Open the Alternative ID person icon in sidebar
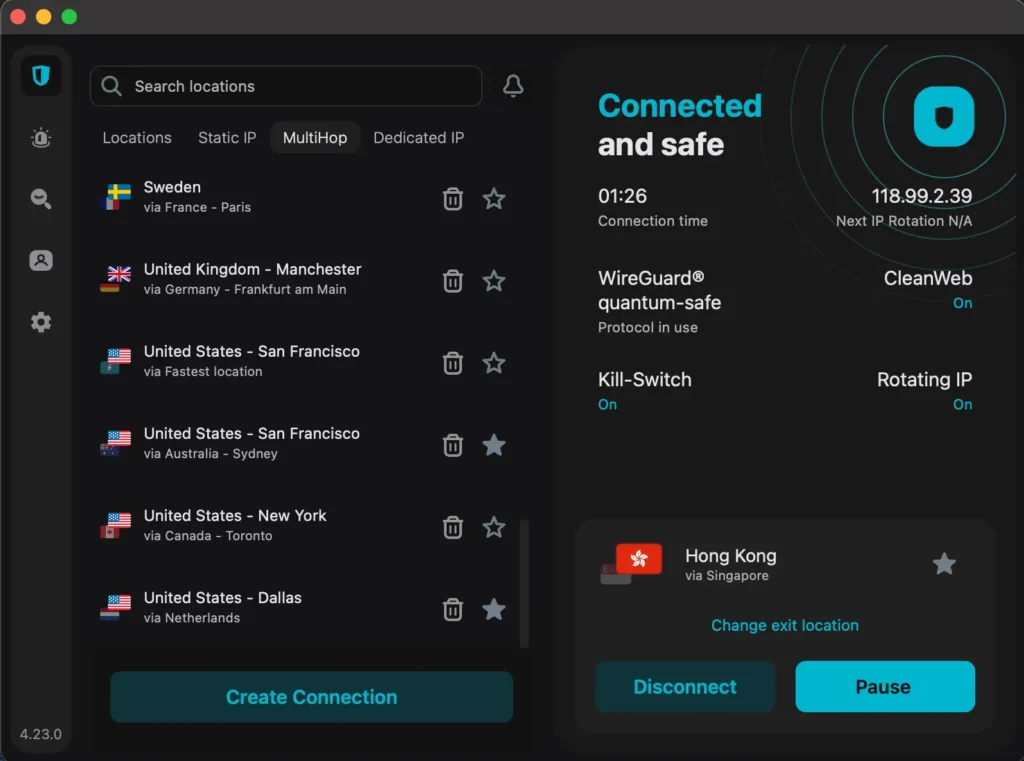This screenshot has width=1024, height=761. click(x=41, y=261)
